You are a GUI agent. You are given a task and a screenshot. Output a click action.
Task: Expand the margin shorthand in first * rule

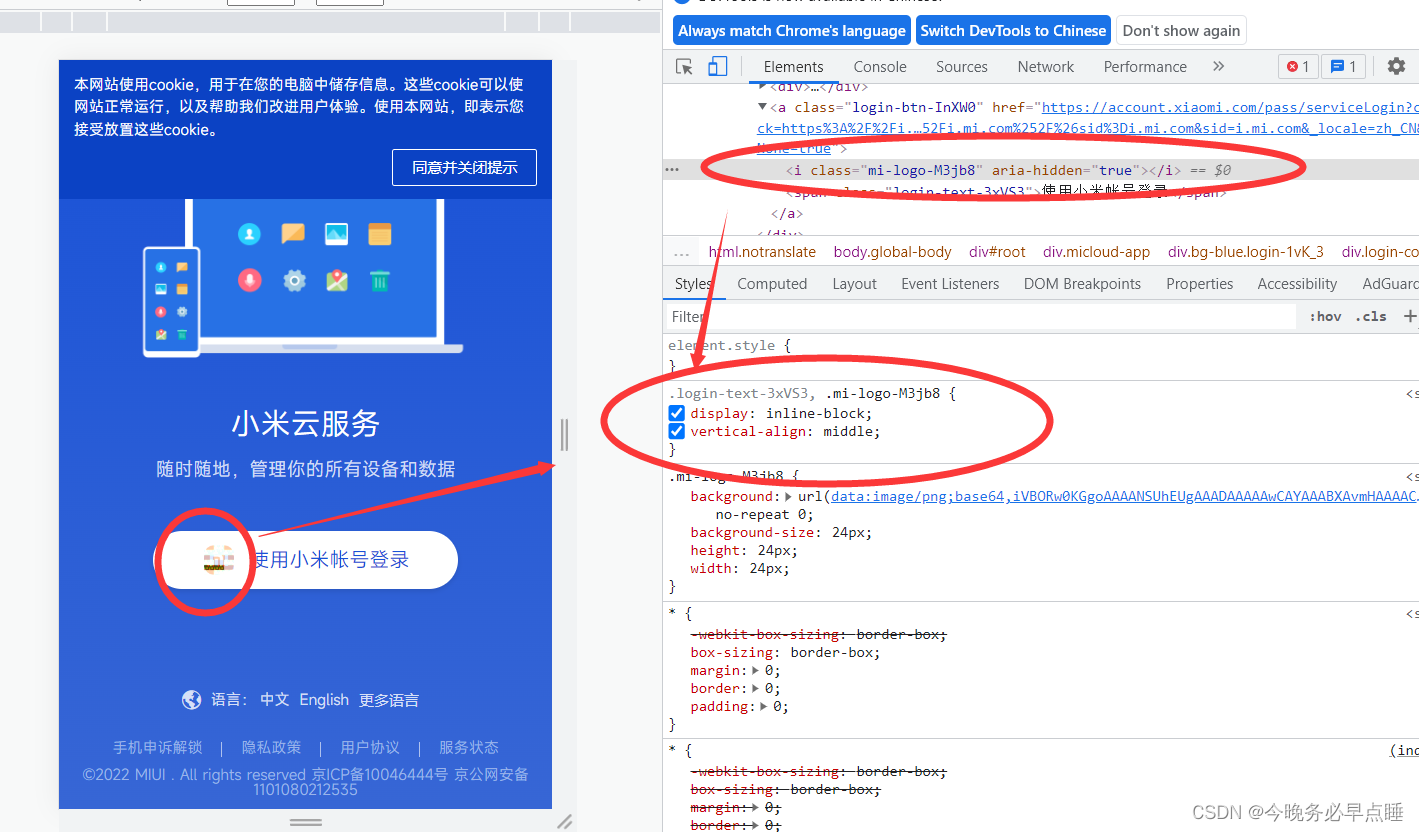point(755,670)
